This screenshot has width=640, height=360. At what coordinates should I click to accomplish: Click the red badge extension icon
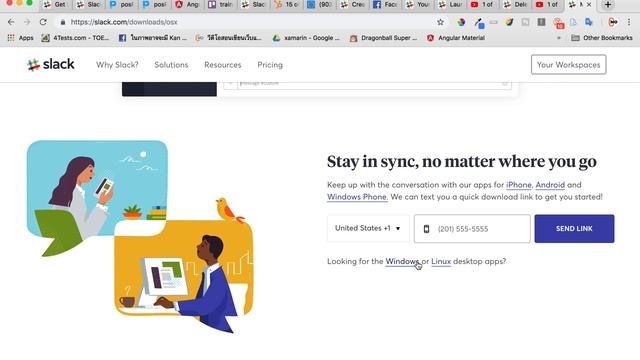558,23
